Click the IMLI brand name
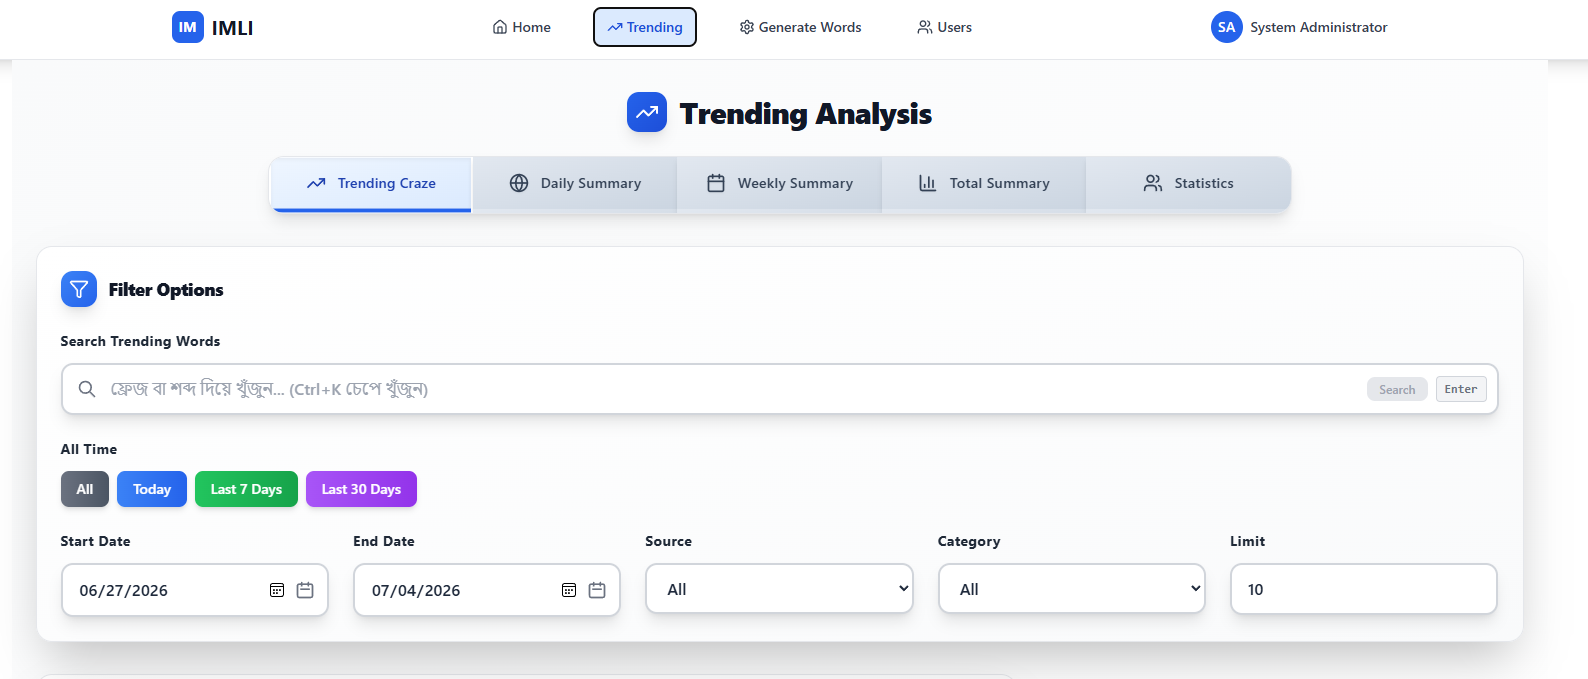The height and width of the screenshot is (679, 1588). 232,28
